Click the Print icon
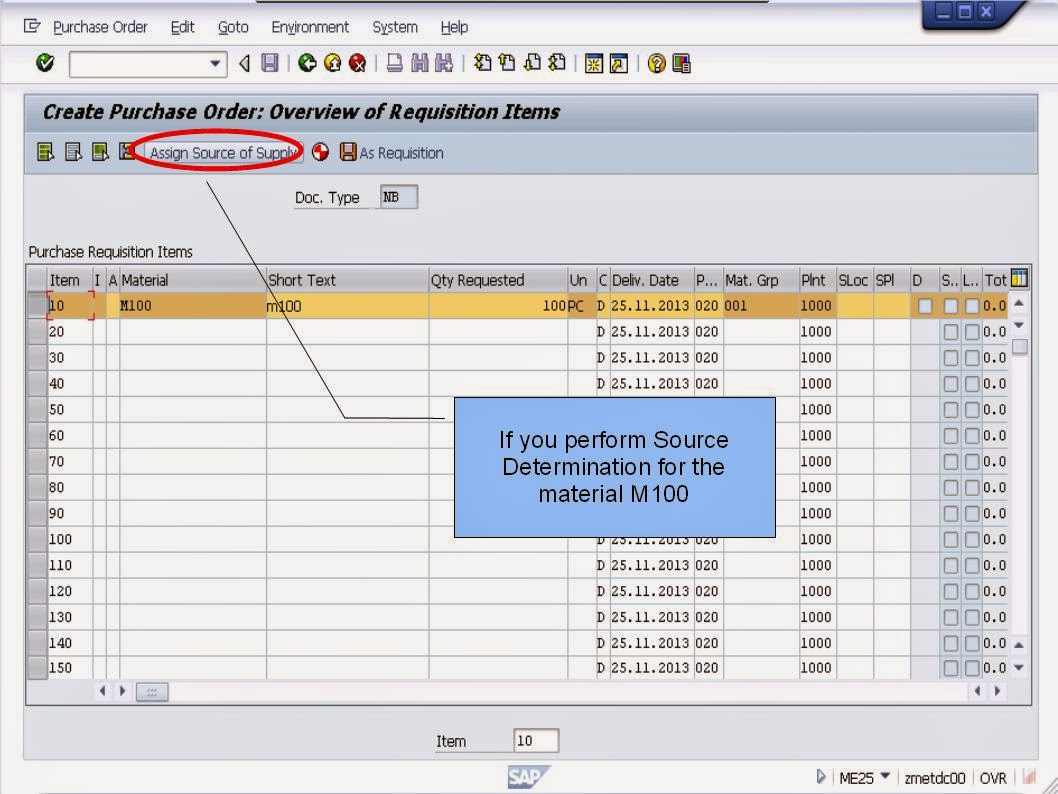Image resolution: width=1058 pixels, height=794 pixels. coord(395,63)
